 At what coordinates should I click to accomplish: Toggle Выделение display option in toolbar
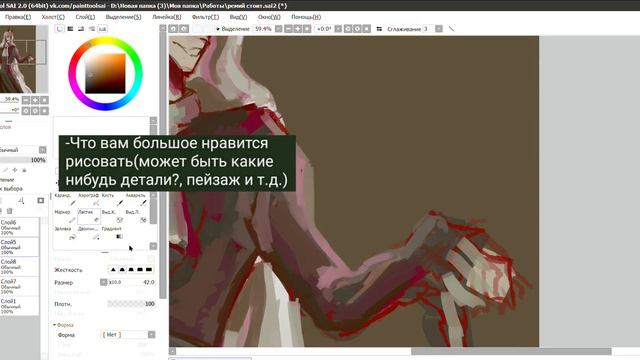(233, 29)
